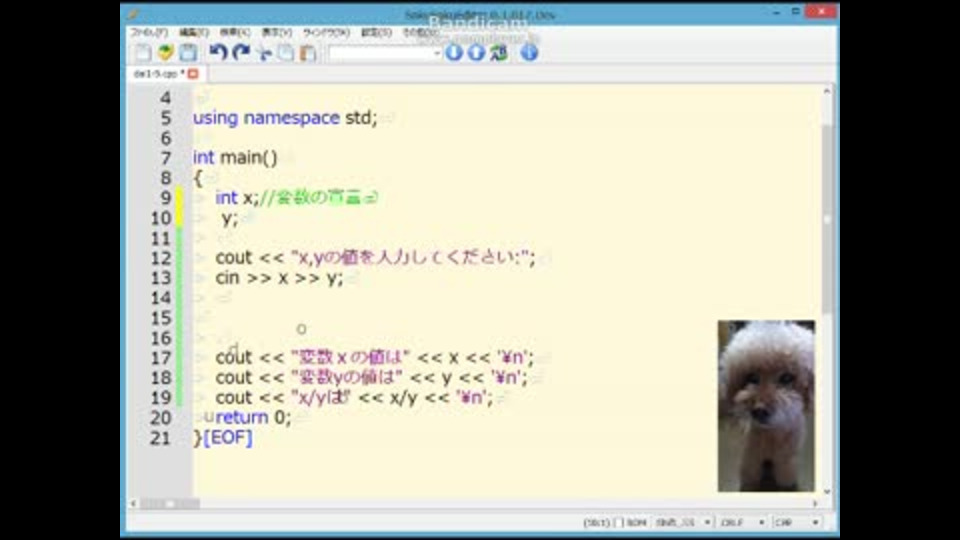This screenshot has height=540, width=960.
Task: Save the document with the floppy icon
Action: pyautogui.click(x=188, y=53)
